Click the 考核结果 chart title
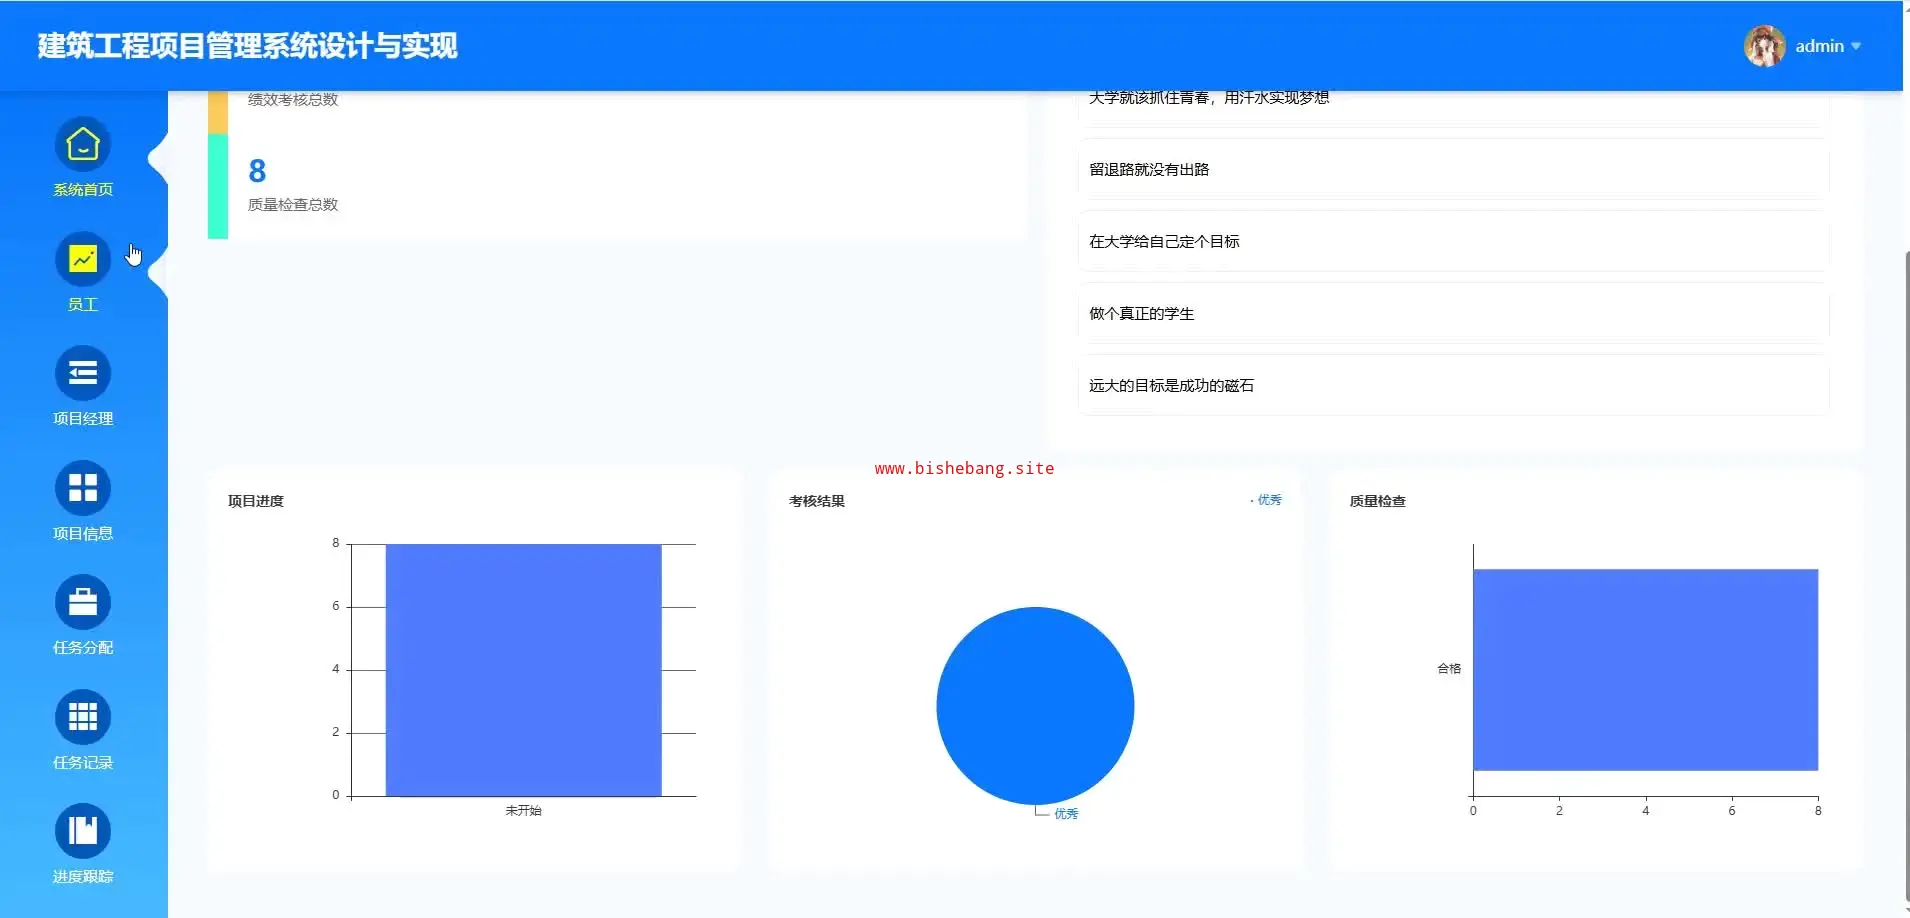Screen dimensions: 1910x918 (x=817, y=501)
